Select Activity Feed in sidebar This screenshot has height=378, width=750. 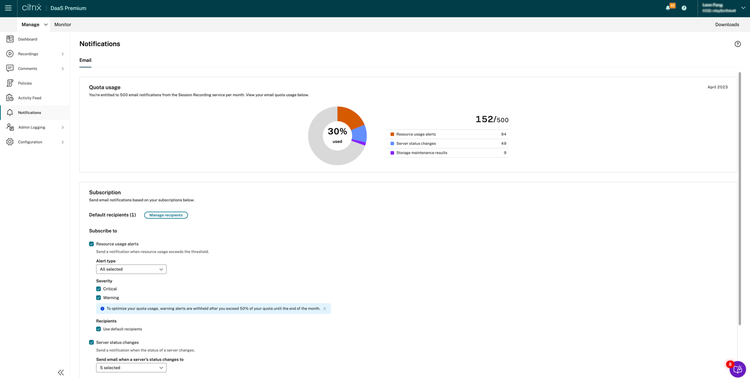pos(30,98)
